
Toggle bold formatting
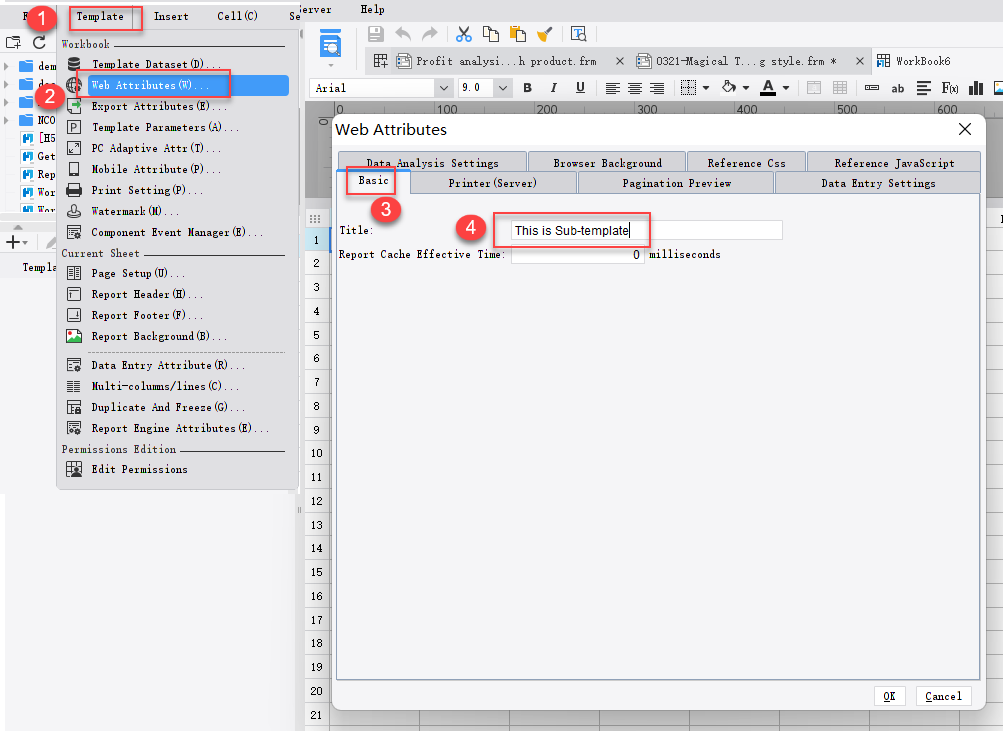[x=527, y=88]
